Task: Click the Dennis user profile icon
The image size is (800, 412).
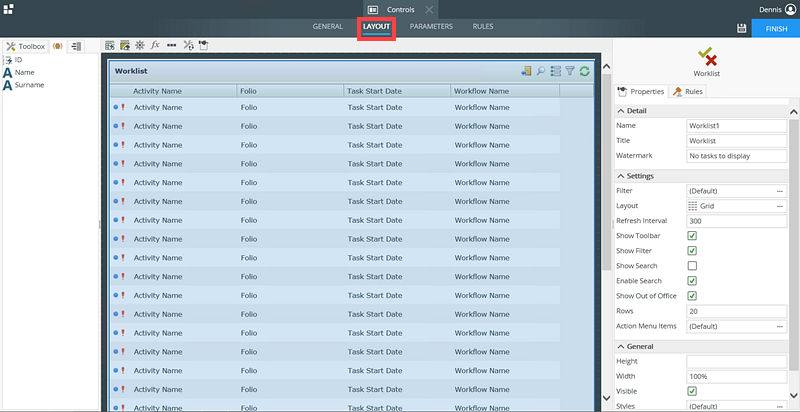Action: (790, 9)
